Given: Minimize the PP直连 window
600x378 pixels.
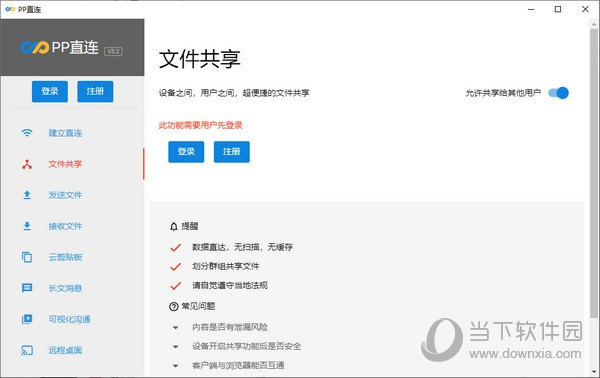Looking at the screenshot, I should 531,9.
